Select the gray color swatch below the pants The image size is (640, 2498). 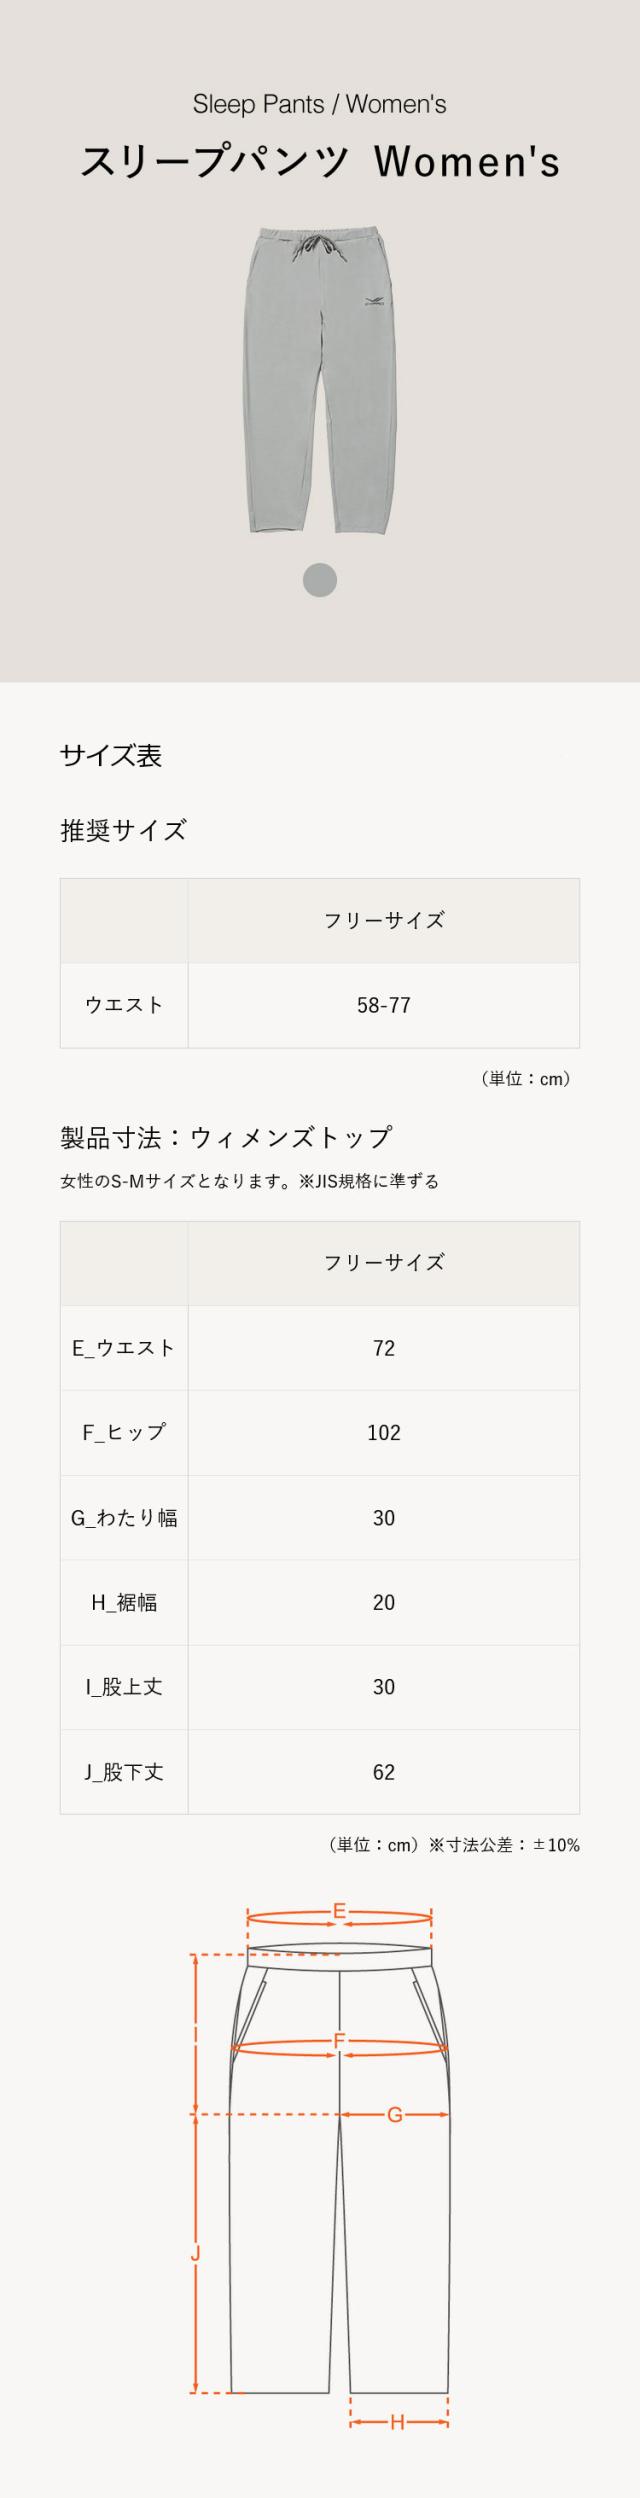[320, 580]
